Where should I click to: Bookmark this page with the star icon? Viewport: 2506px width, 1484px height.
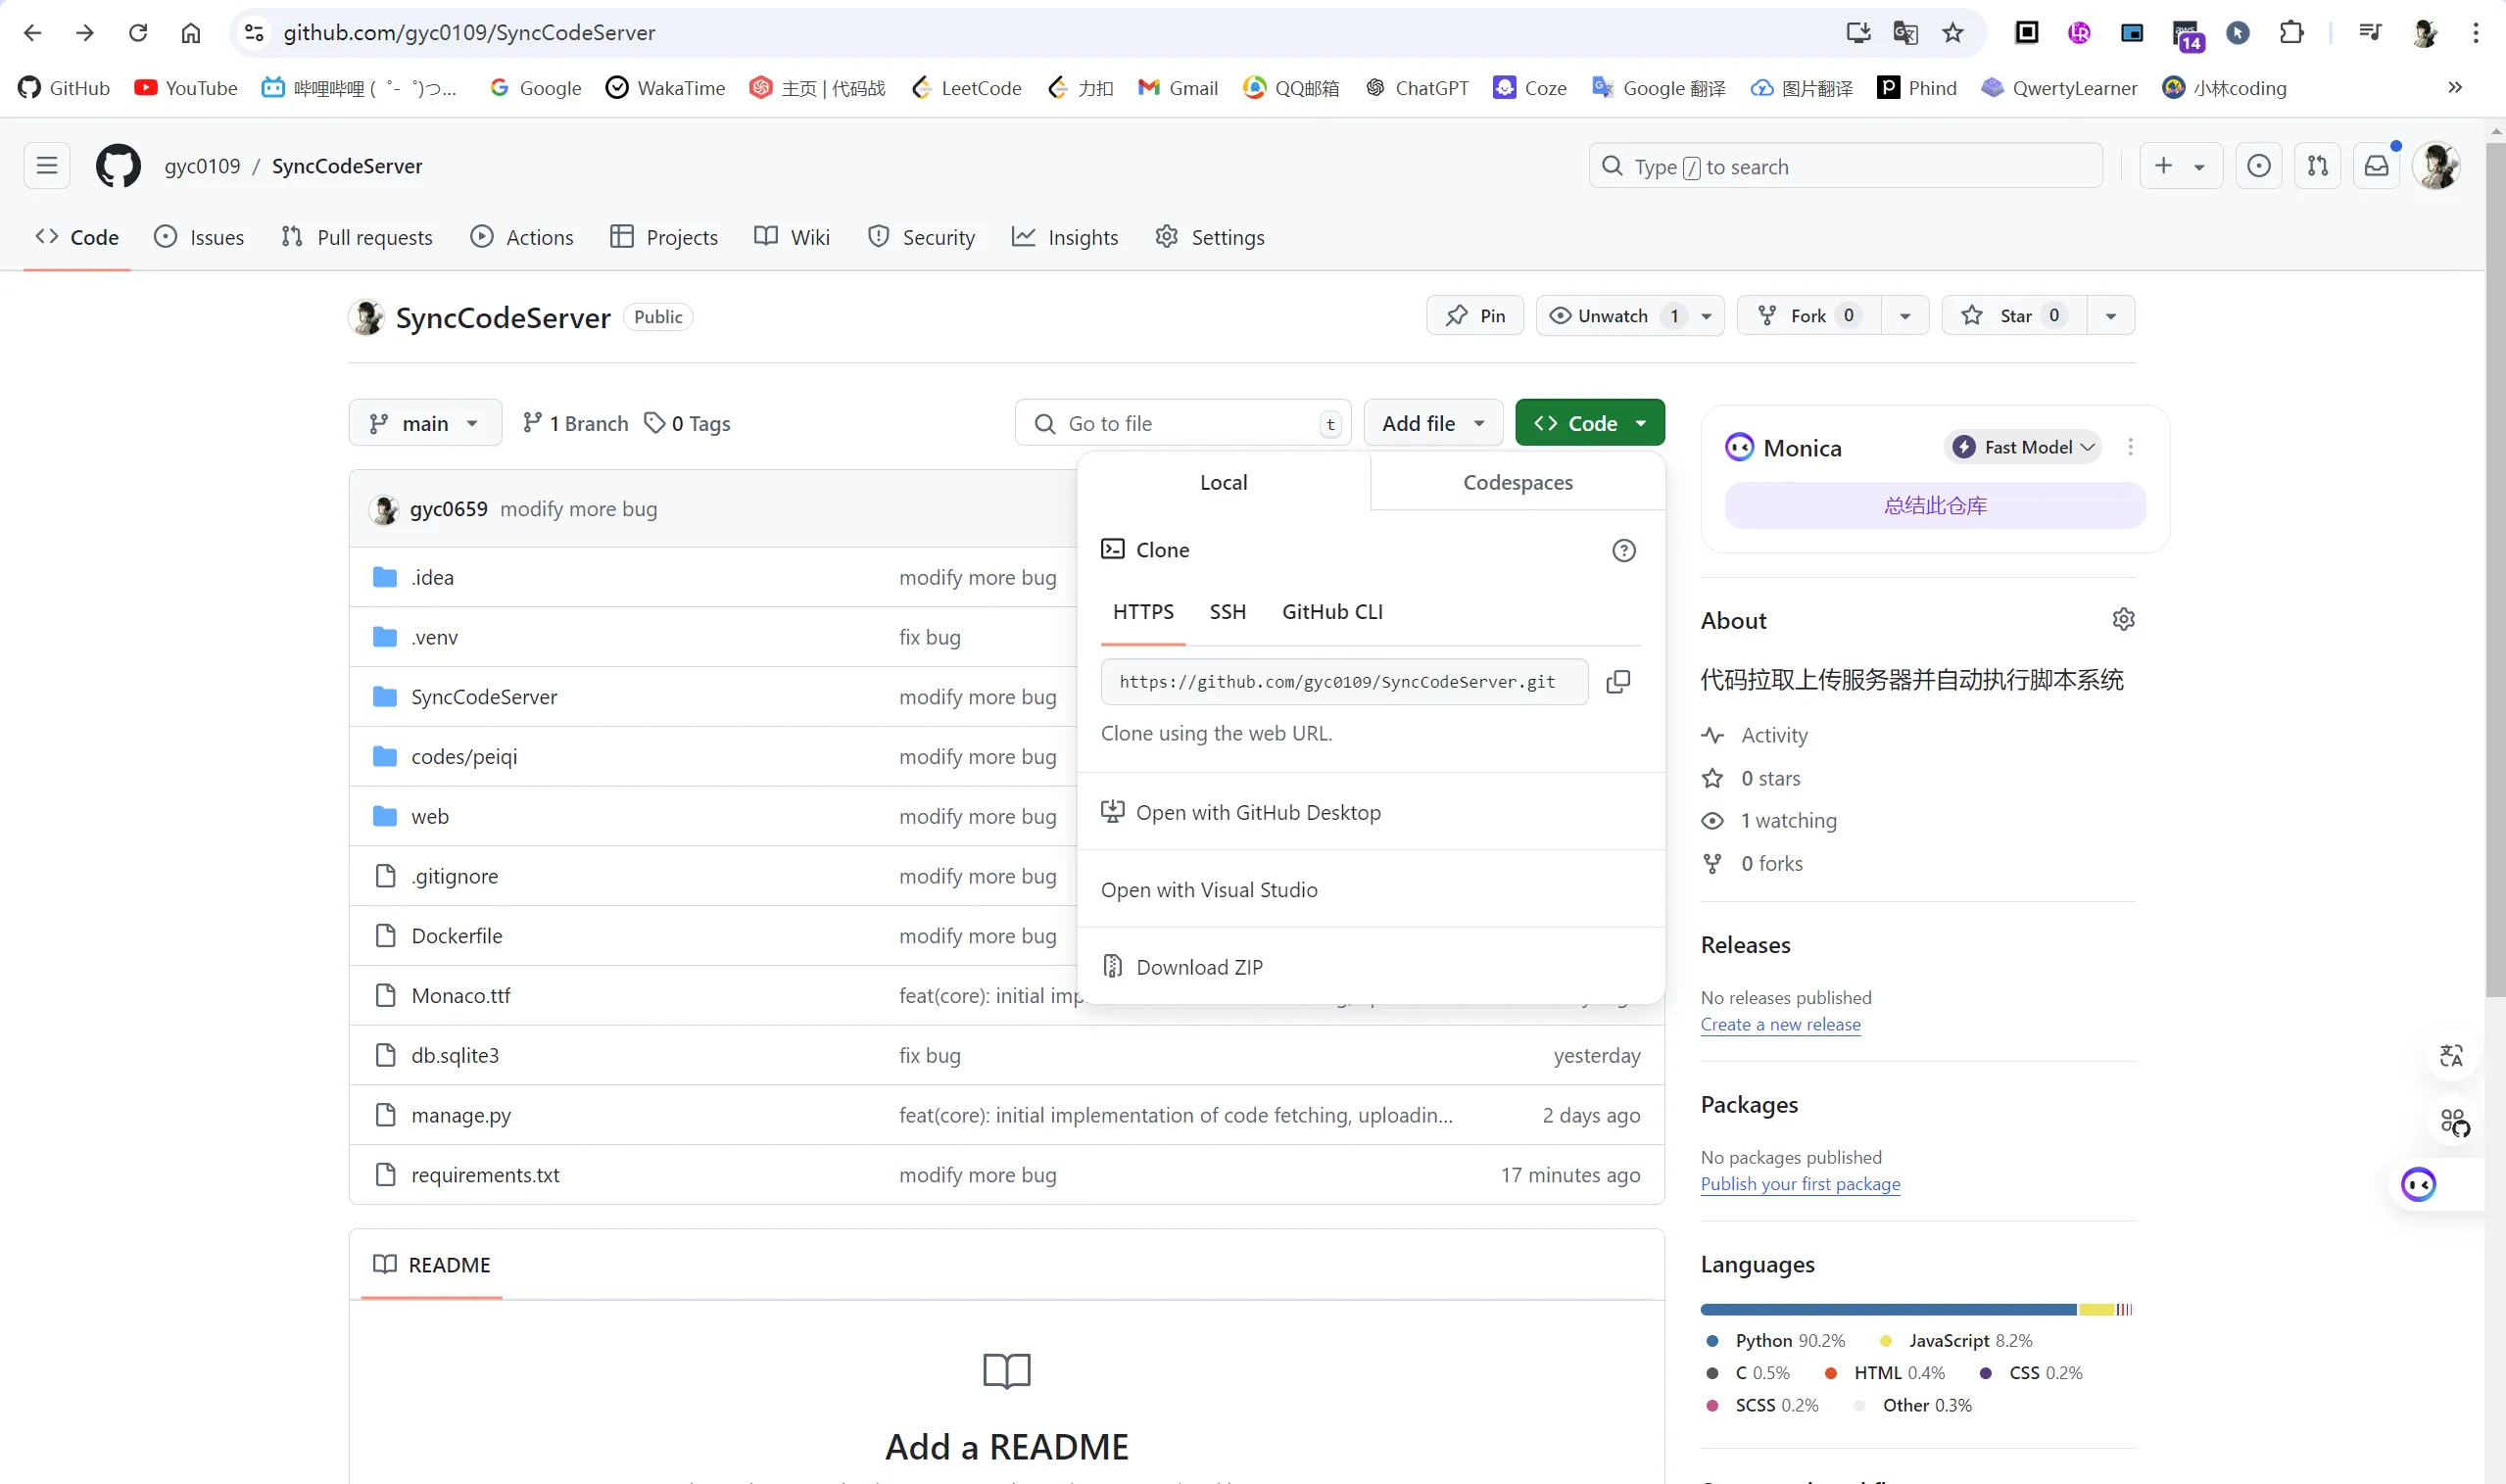pos(1952,33)
